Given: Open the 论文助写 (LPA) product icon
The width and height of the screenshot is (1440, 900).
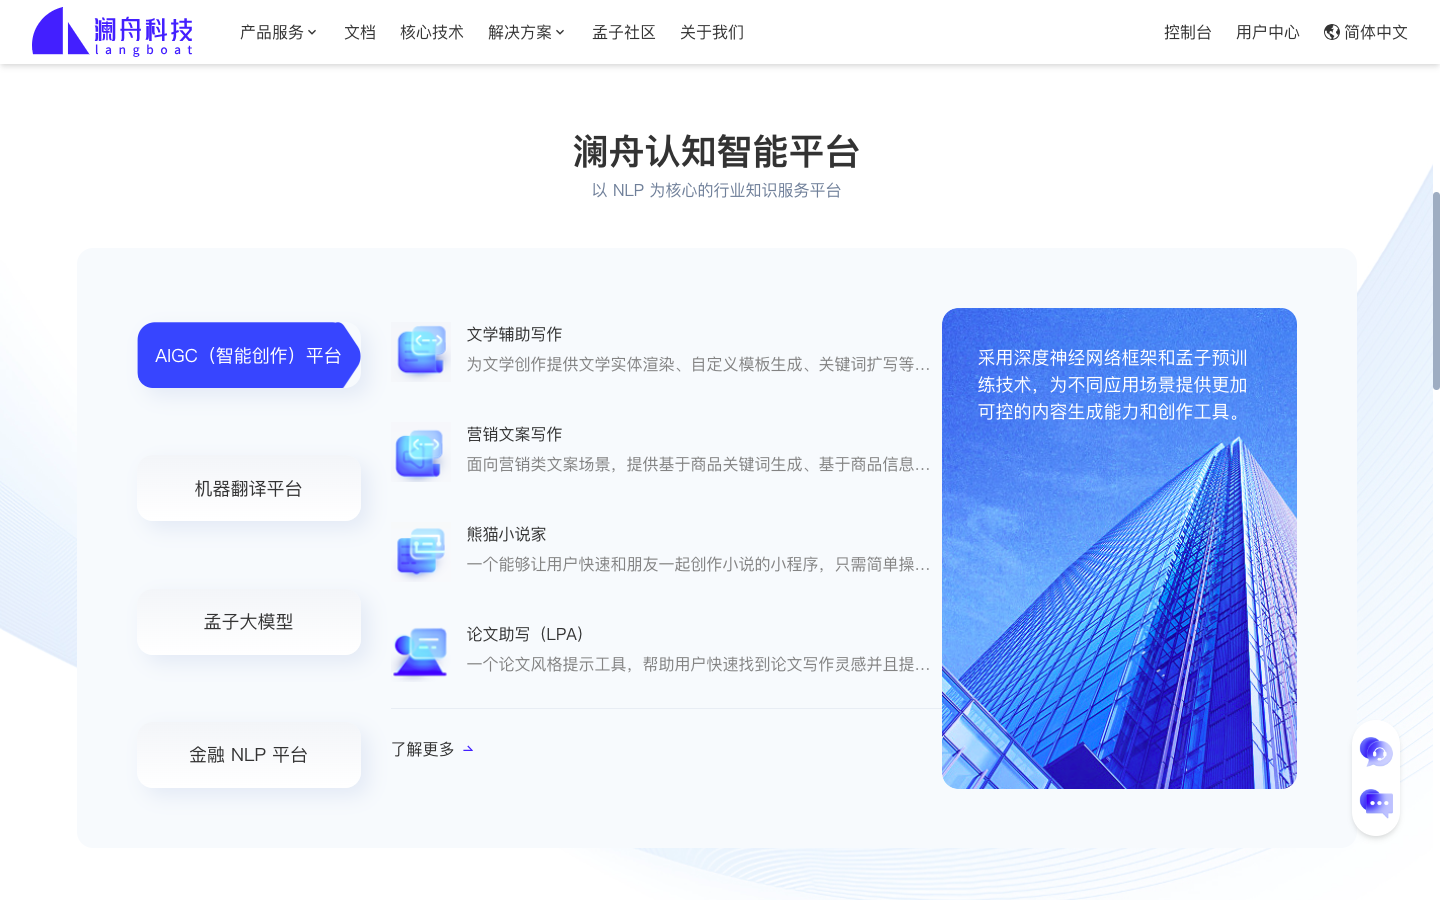Looking at the screenshot, I should point(421,650).
